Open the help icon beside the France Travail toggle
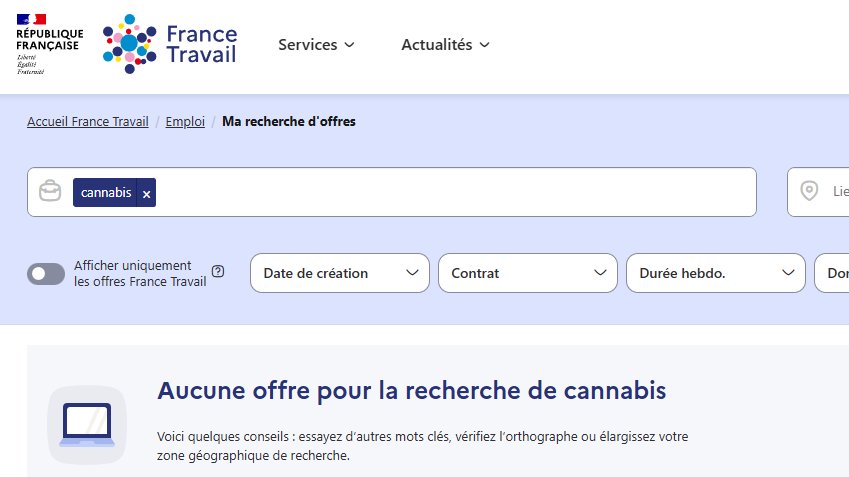The height and width of the screenshot is (477, 849). (x=218, y=271)
